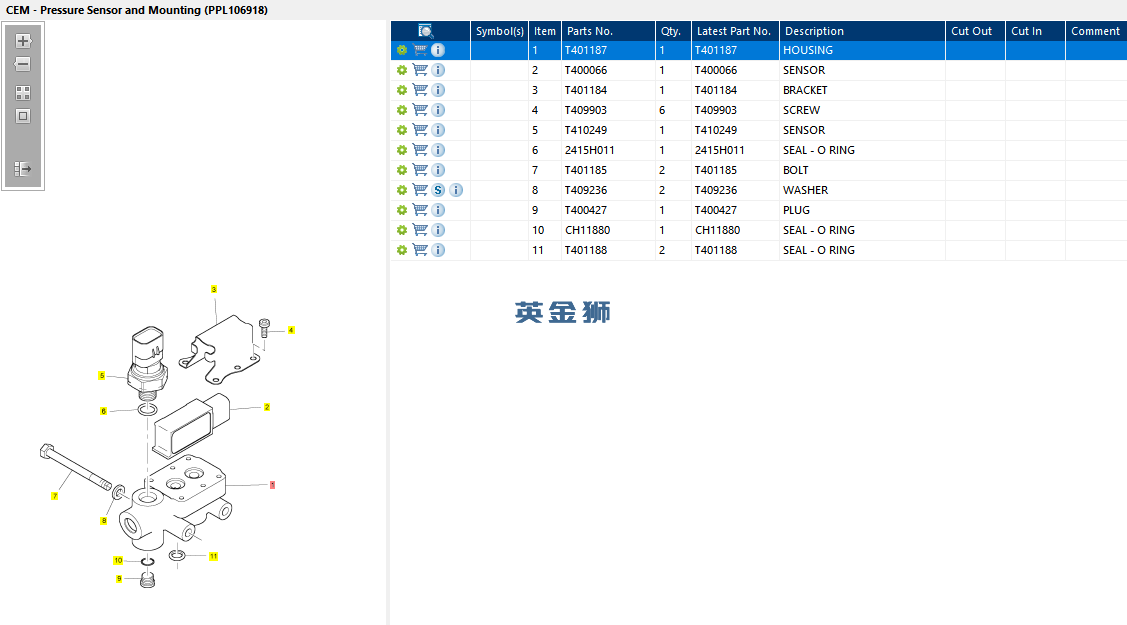The height and width of the screenshot is (625, 1127).
Task: Select callout 2 on the diagram
Action: point(267,407)
